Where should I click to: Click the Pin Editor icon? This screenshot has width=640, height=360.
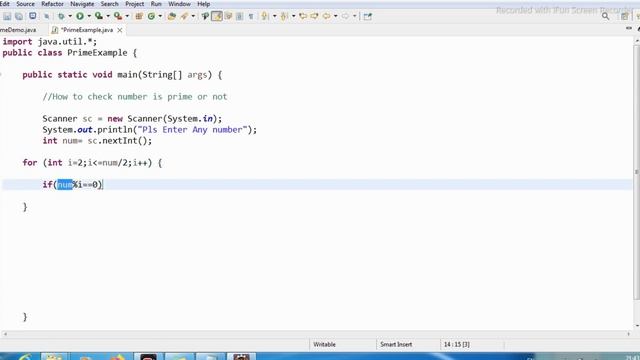pyautogui.click(x=368, y=16)
